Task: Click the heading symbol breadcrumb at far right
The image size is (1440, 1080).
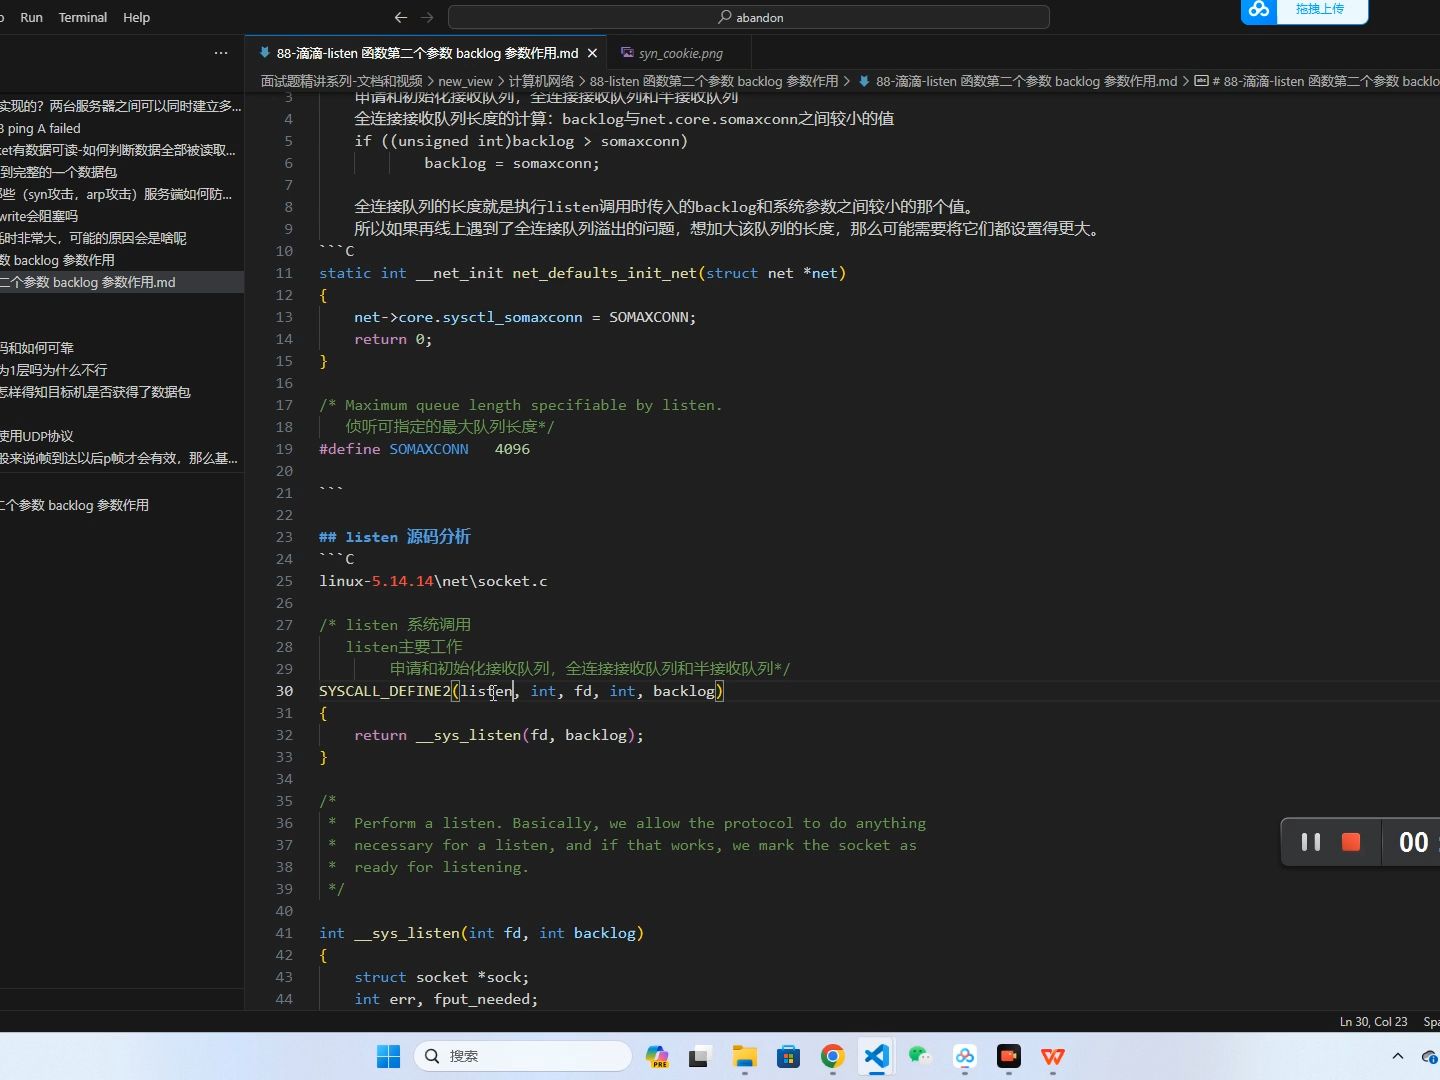Action: tap(1318, 81)
